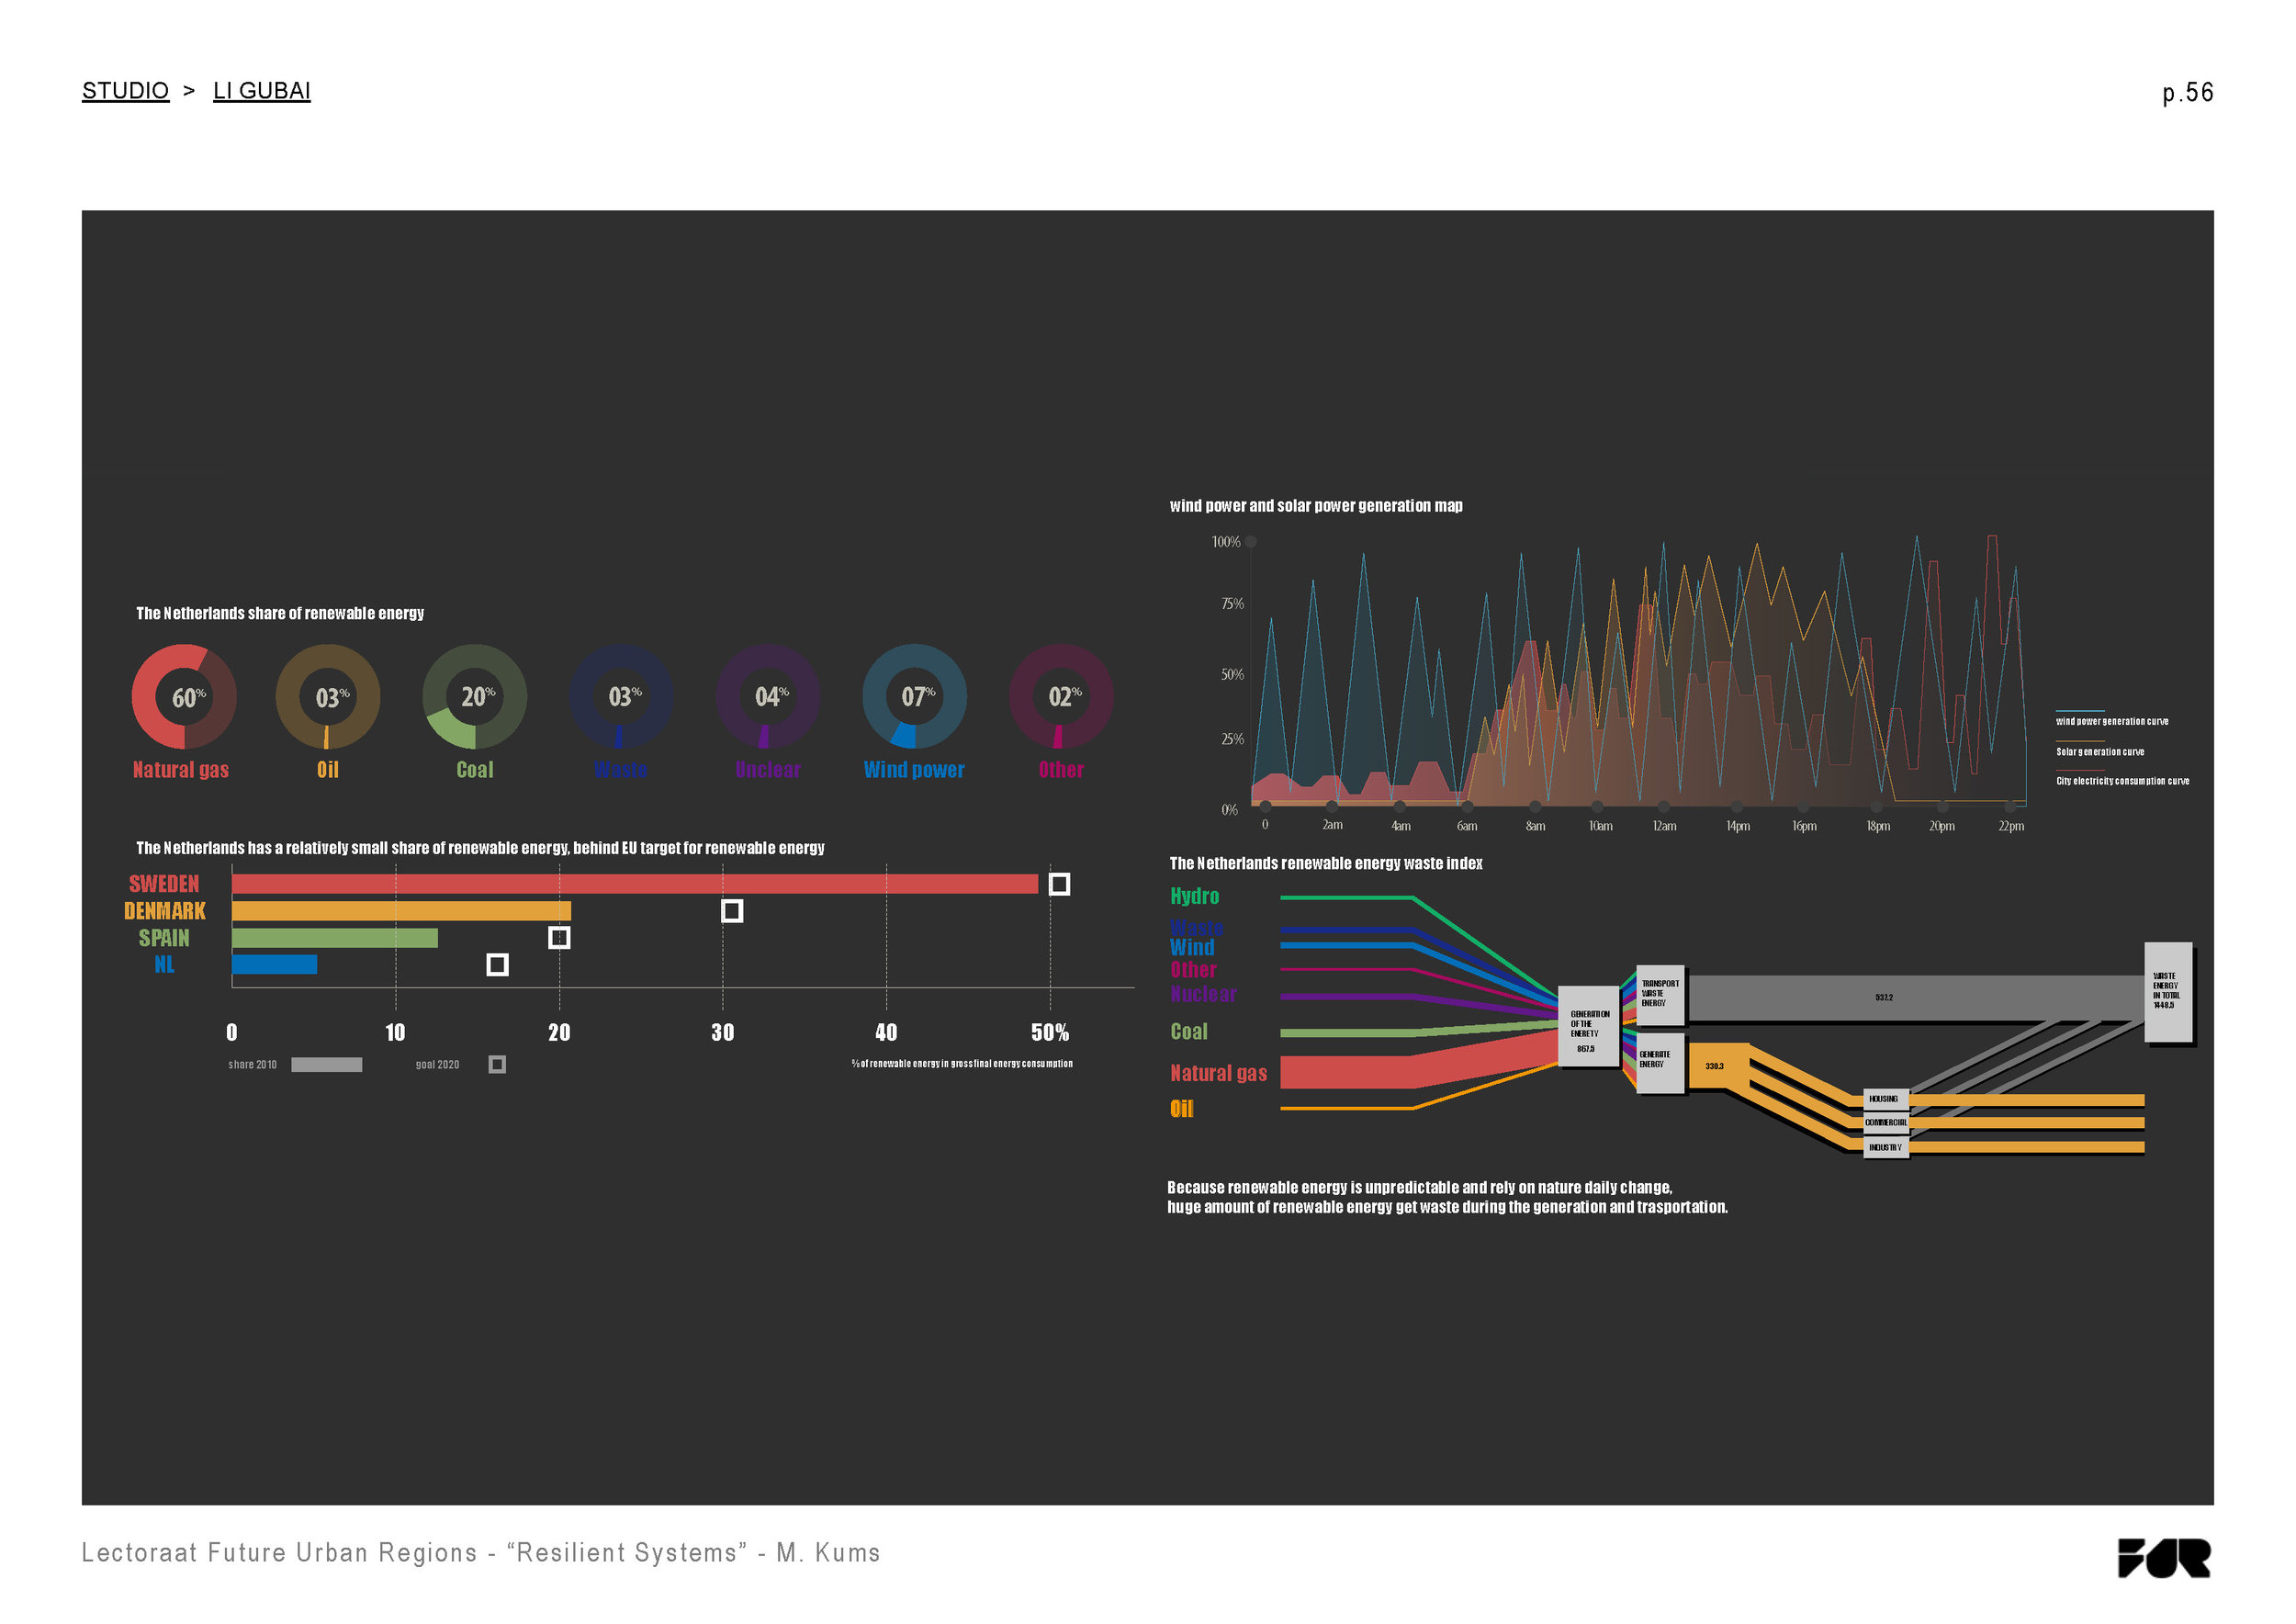Viewport: 2296px width, 1624px height.
Task: Click Sweden's goal 2020 square marker
Action: 1059,884
